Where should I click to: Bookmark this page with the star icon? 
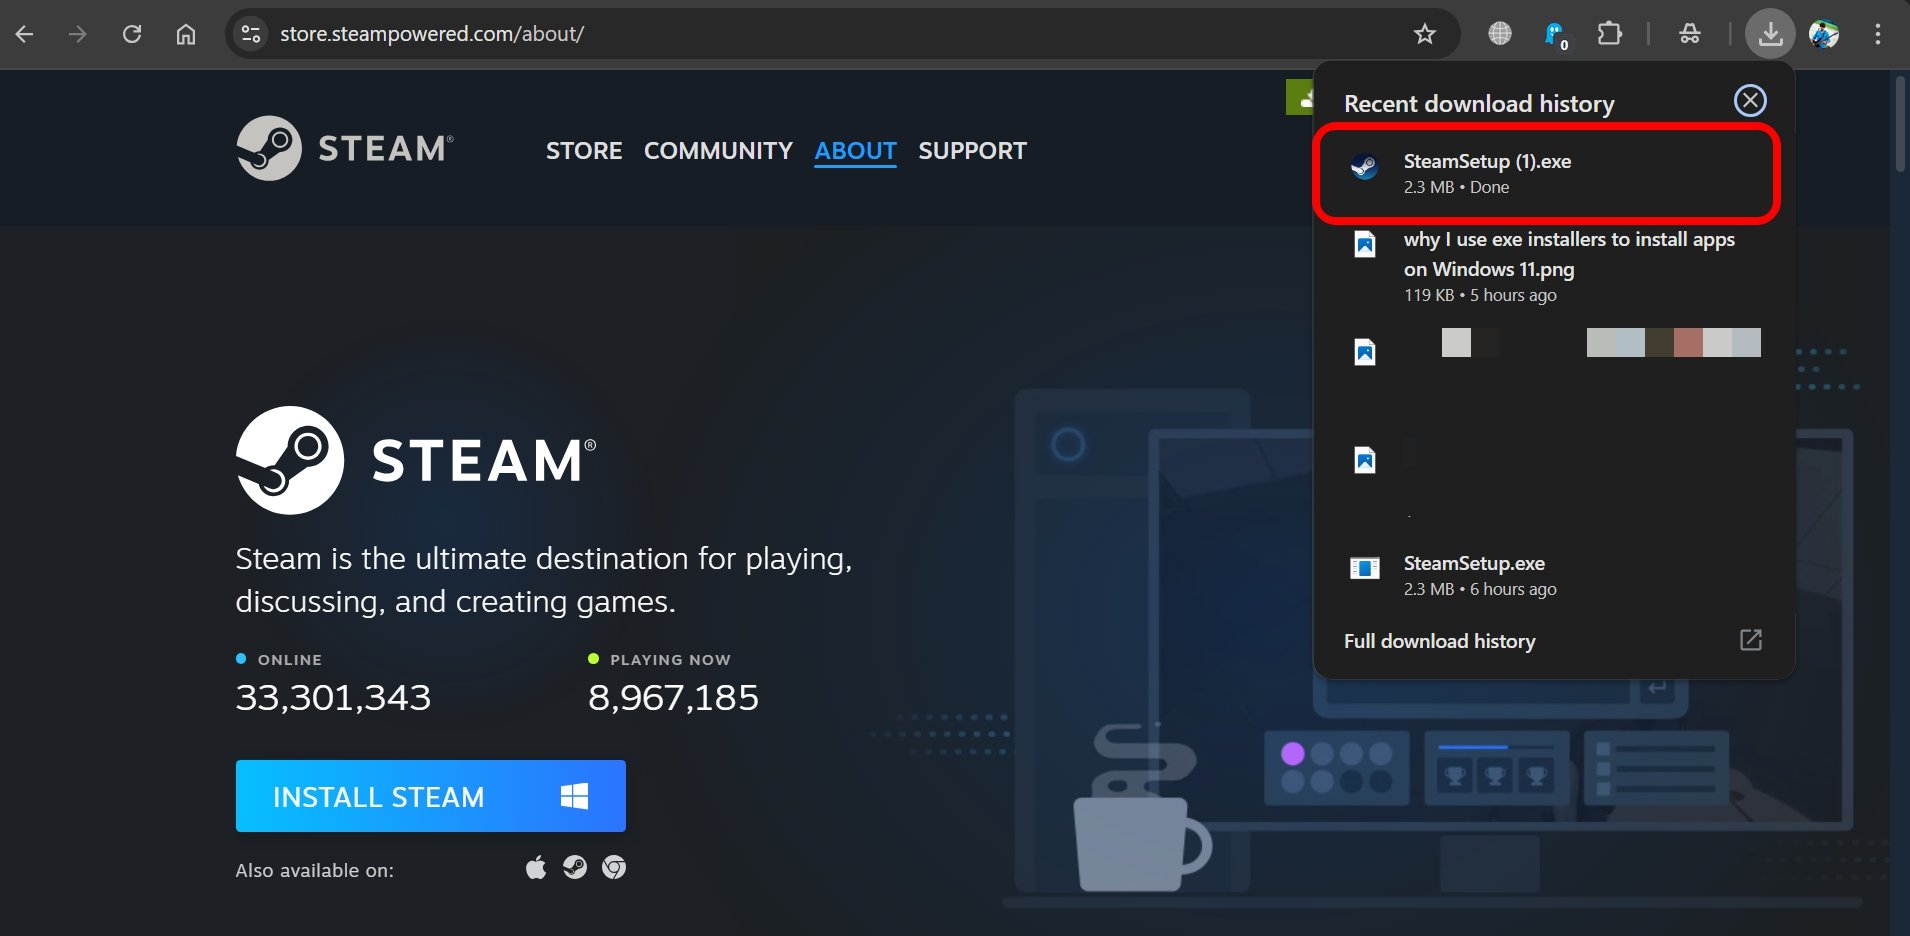1424,34
